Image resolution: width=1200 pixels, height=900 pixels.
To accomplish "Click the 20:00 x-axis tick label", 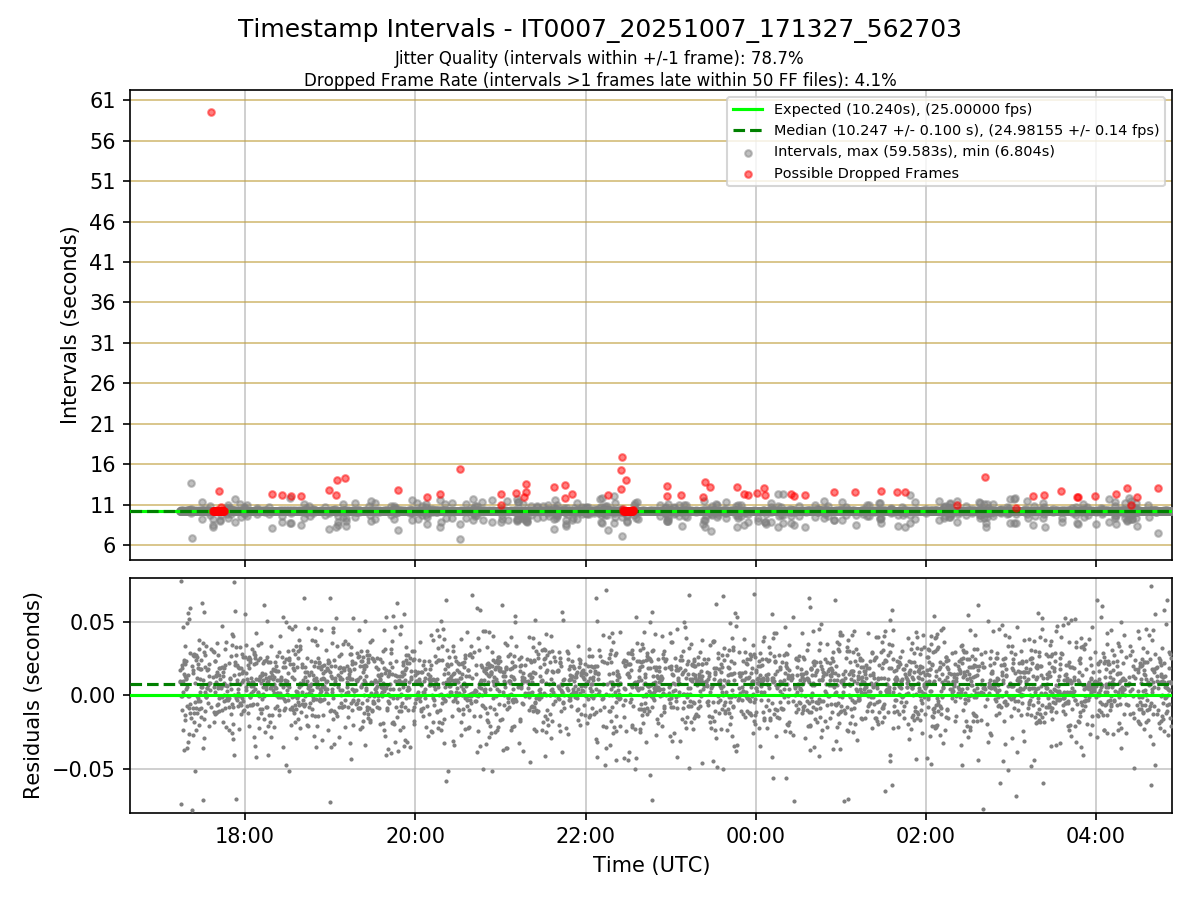I will coord(415,835).
